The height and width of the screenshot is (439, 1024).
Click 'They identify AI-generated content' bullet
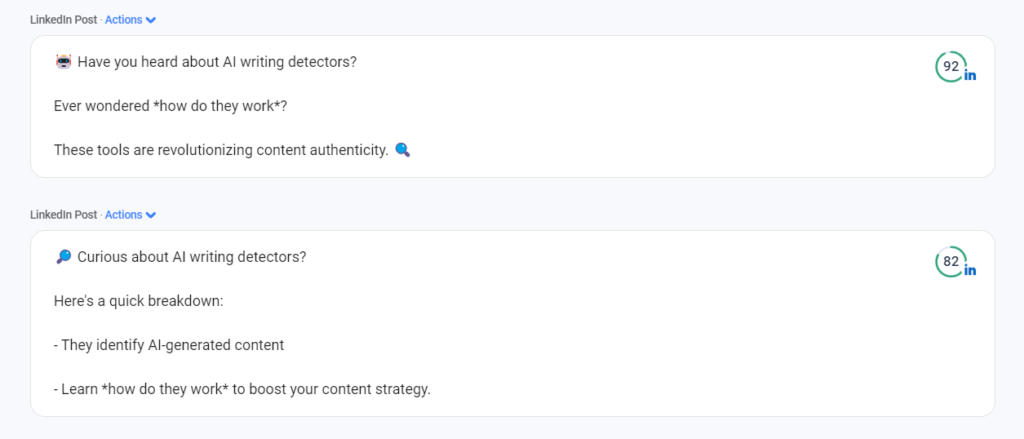169,345
